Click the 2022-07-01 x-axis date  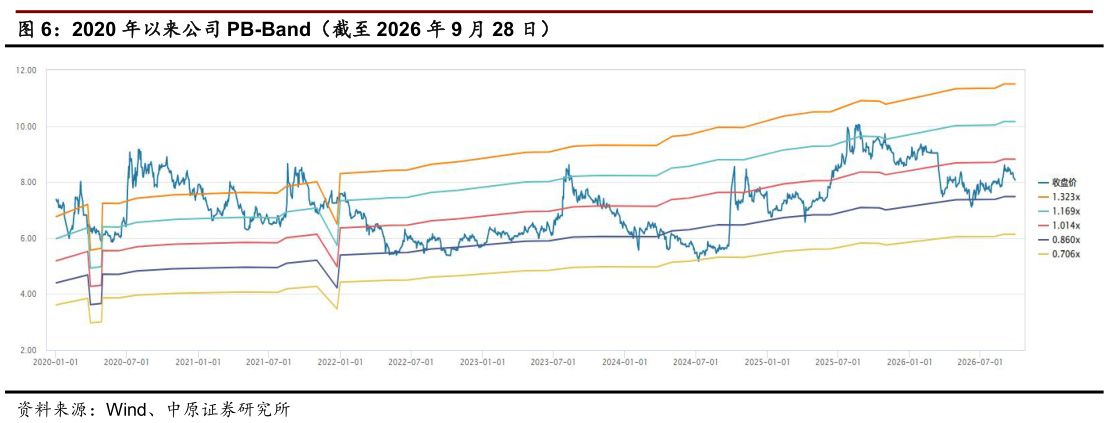point(411,361)
